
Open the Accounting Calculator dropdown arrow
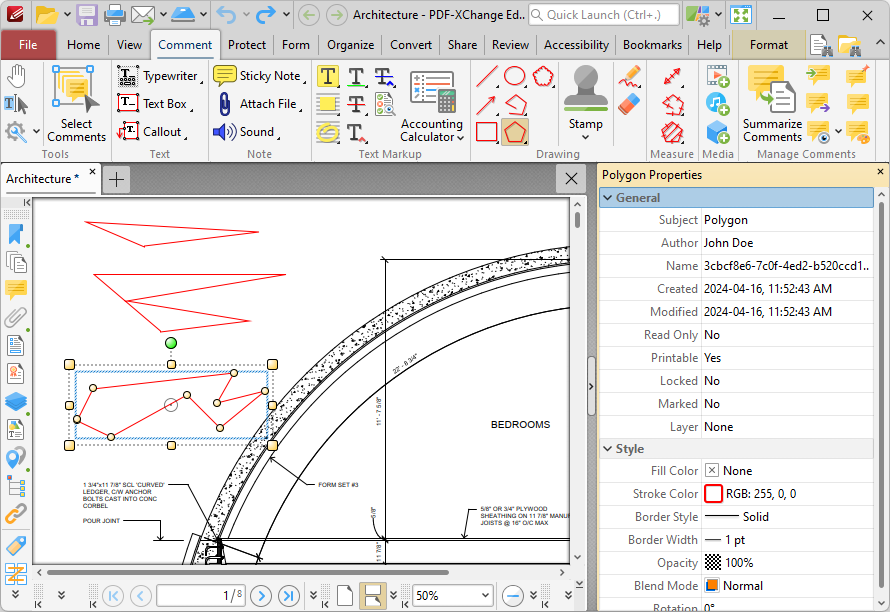coord(460,138)
